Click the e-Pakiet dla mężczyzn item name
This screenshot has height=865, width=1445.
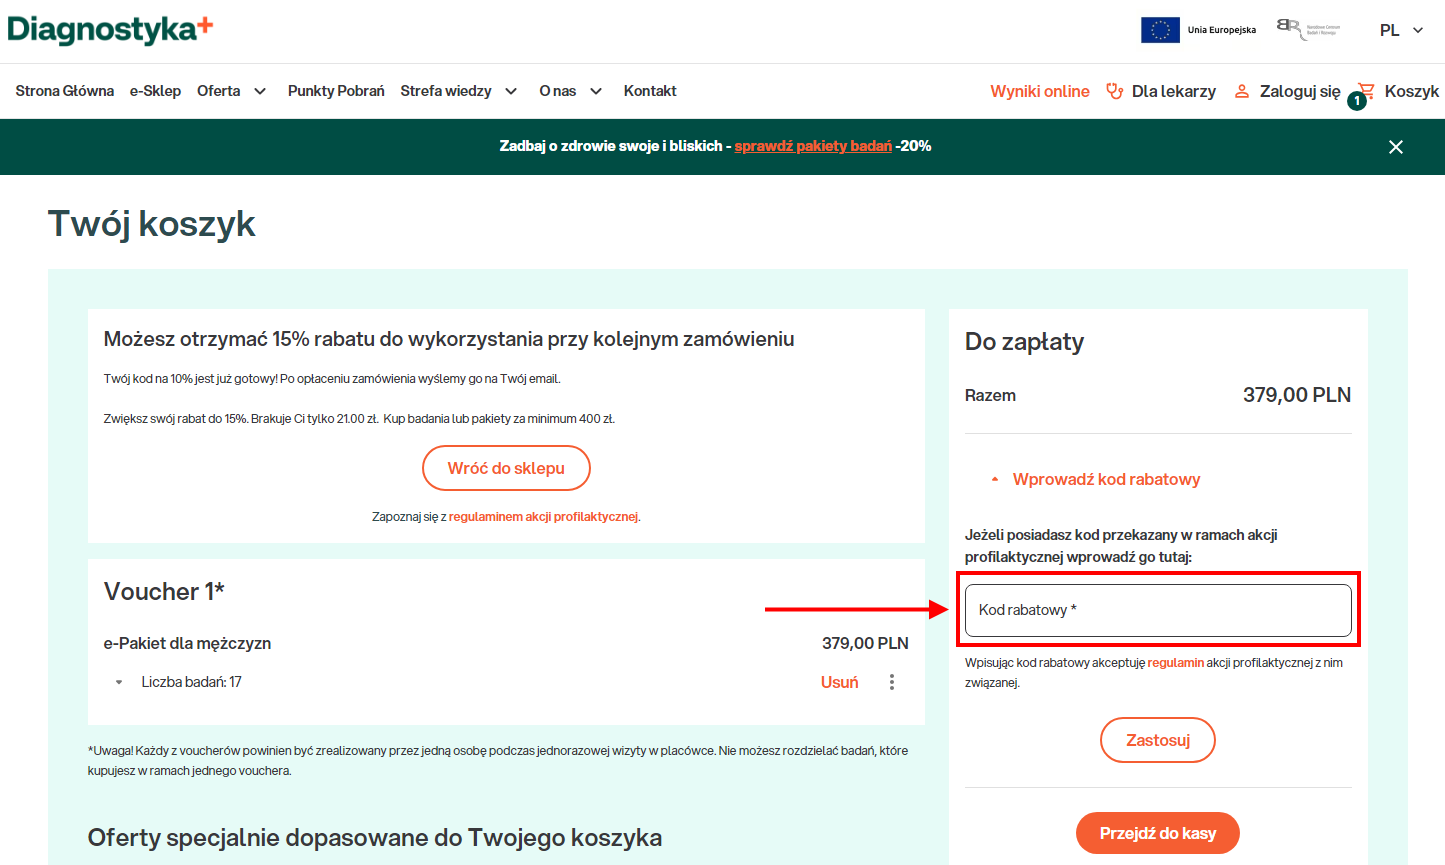[x=187, y=643]
